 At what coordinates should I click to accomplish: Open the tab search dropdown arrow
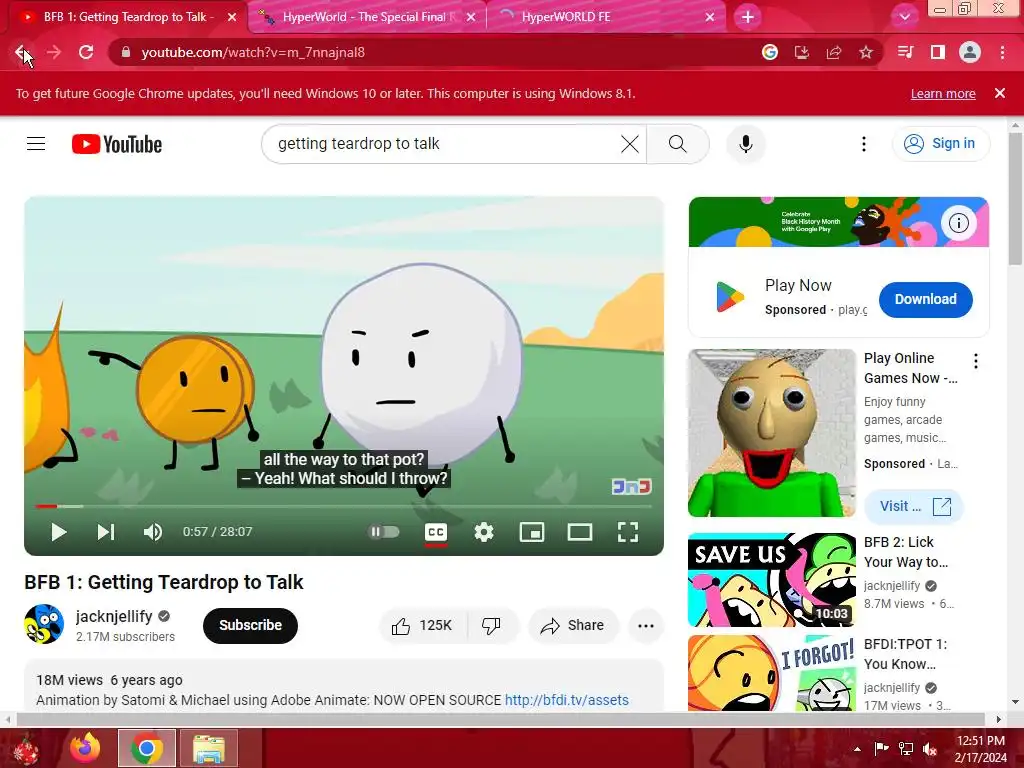point(904,17)
